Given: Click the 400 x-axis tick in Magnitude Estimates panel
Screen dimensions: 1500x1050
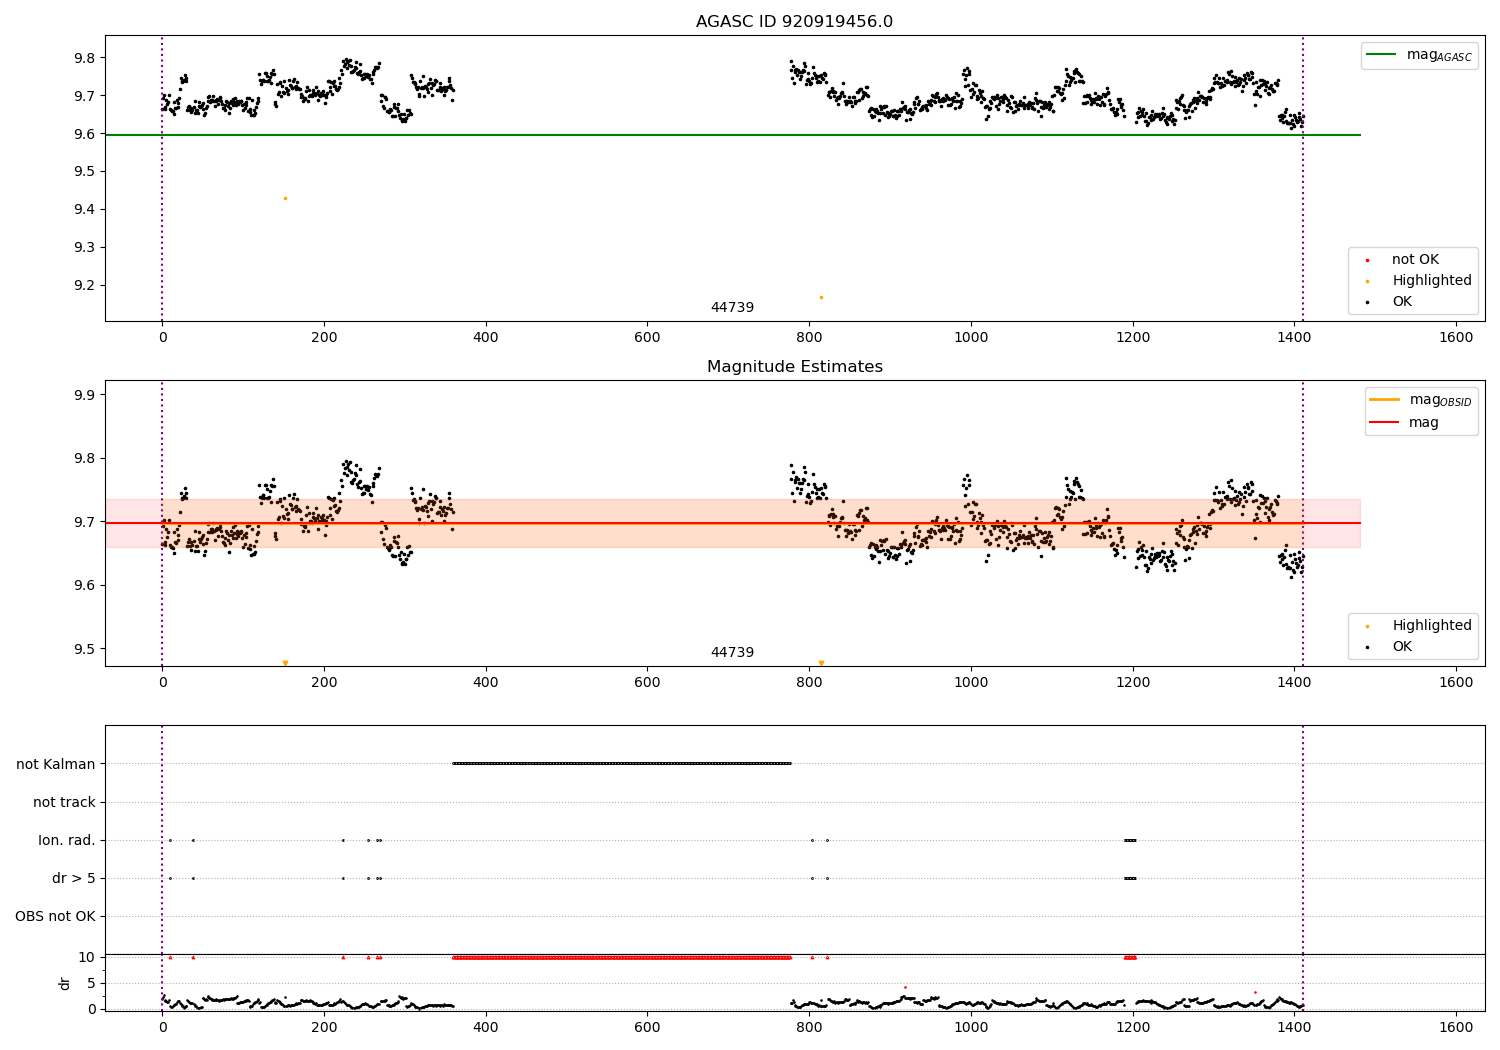Looking at the screenshot, I should [486, 682].
